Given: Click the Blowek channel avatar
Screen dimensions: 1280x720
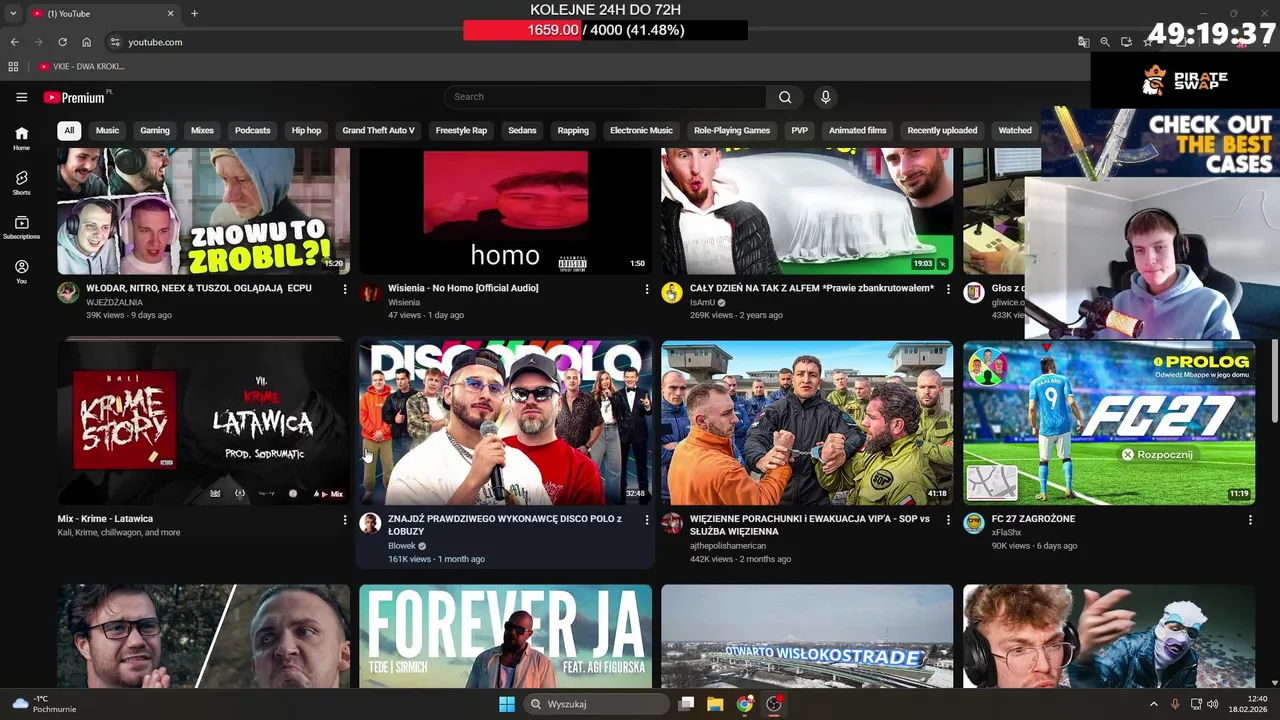Looking at the screenshot, I should 370,523.
